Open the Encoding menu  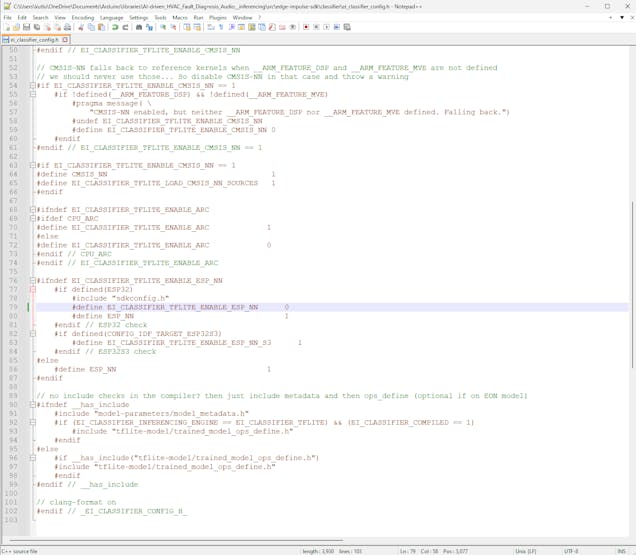point(83,17)
